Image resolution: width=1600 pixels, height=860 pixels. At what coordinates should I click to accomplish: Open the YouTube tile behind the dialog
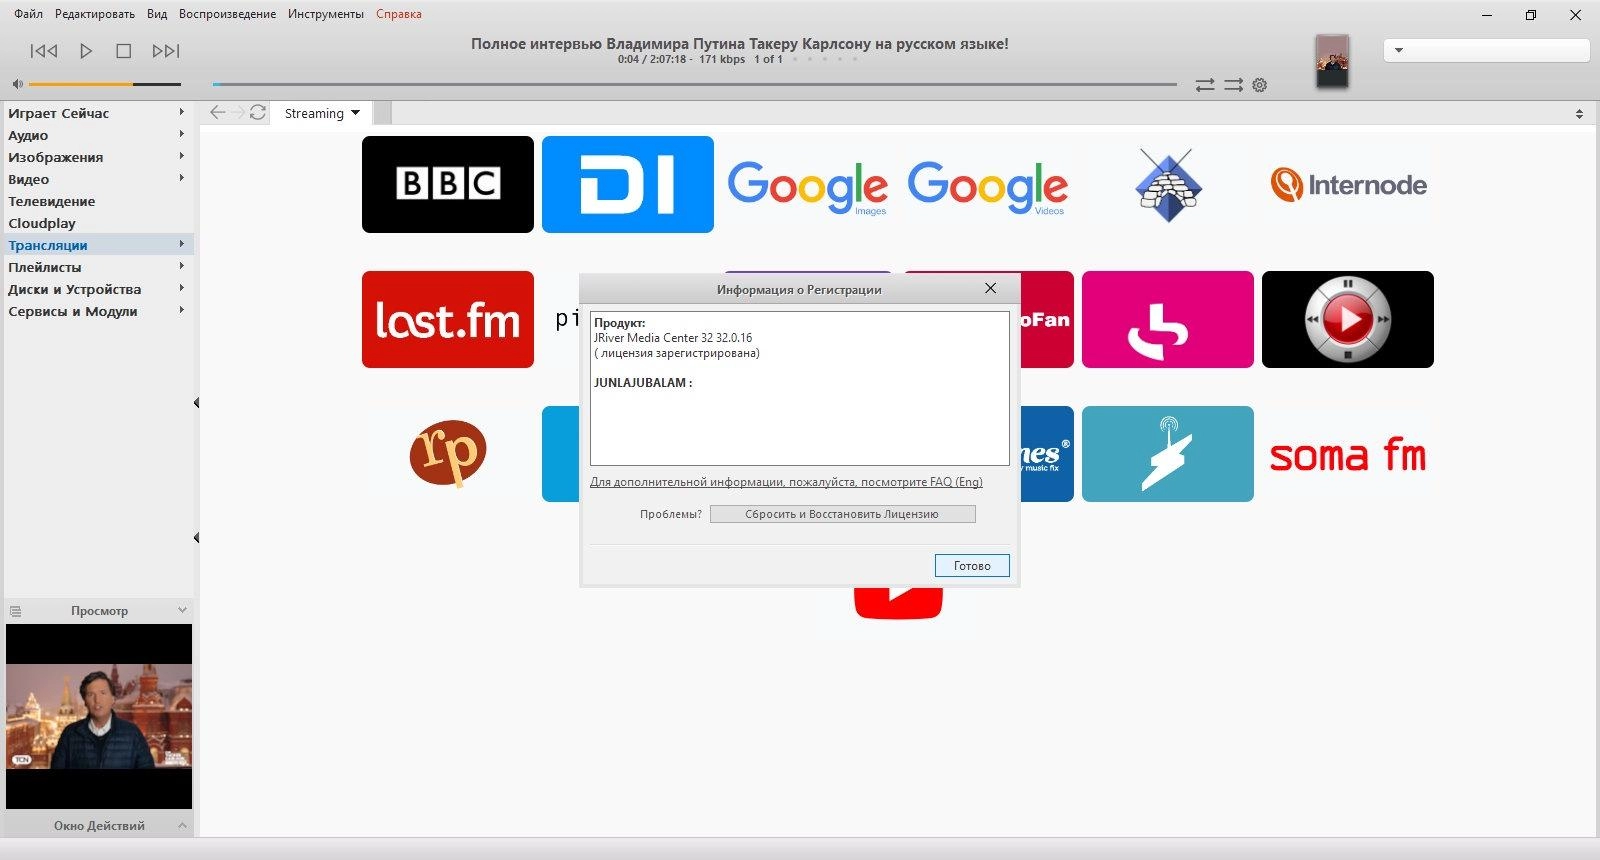pyautogui.click(x=898, y=603)
